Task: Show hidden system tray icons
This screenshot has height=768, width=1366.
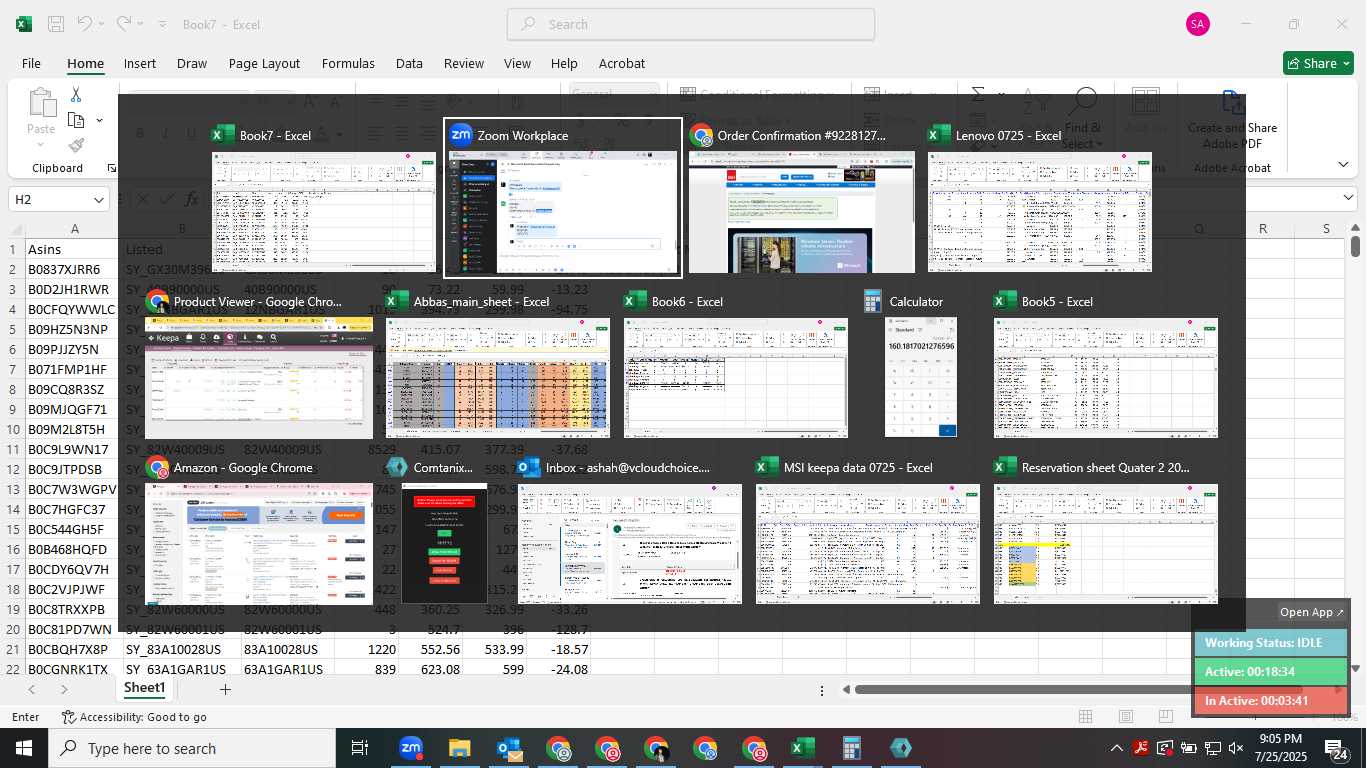Action: point(1117,748)
